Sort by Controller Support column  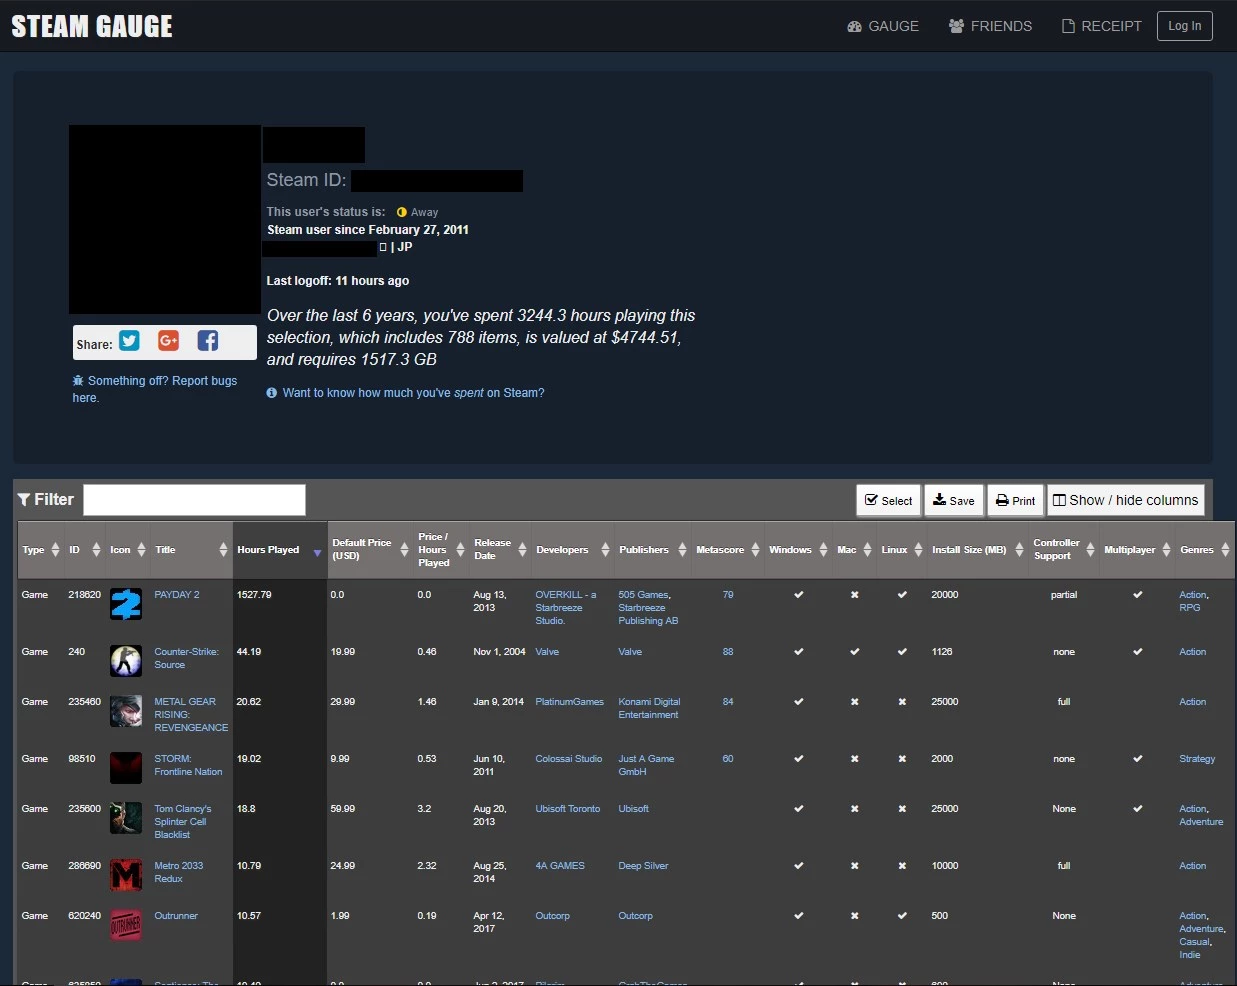pos(1064,550)
